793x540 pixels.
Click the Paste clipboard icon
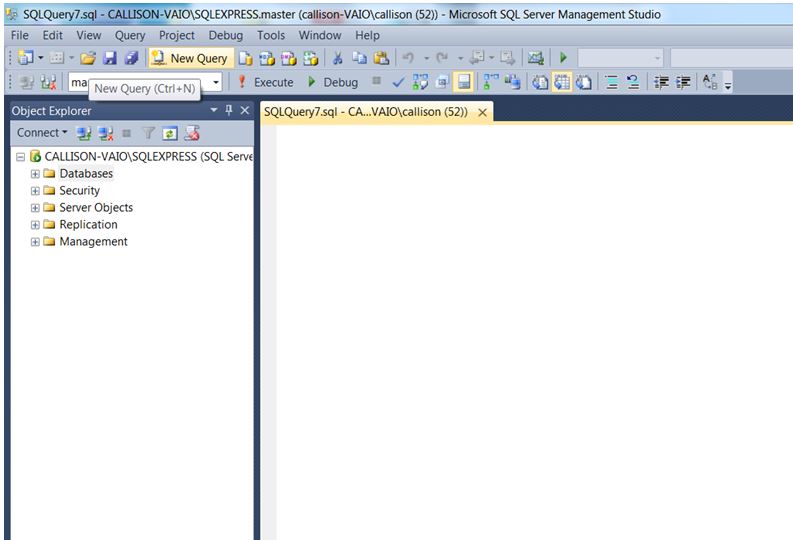pos(381,58)
